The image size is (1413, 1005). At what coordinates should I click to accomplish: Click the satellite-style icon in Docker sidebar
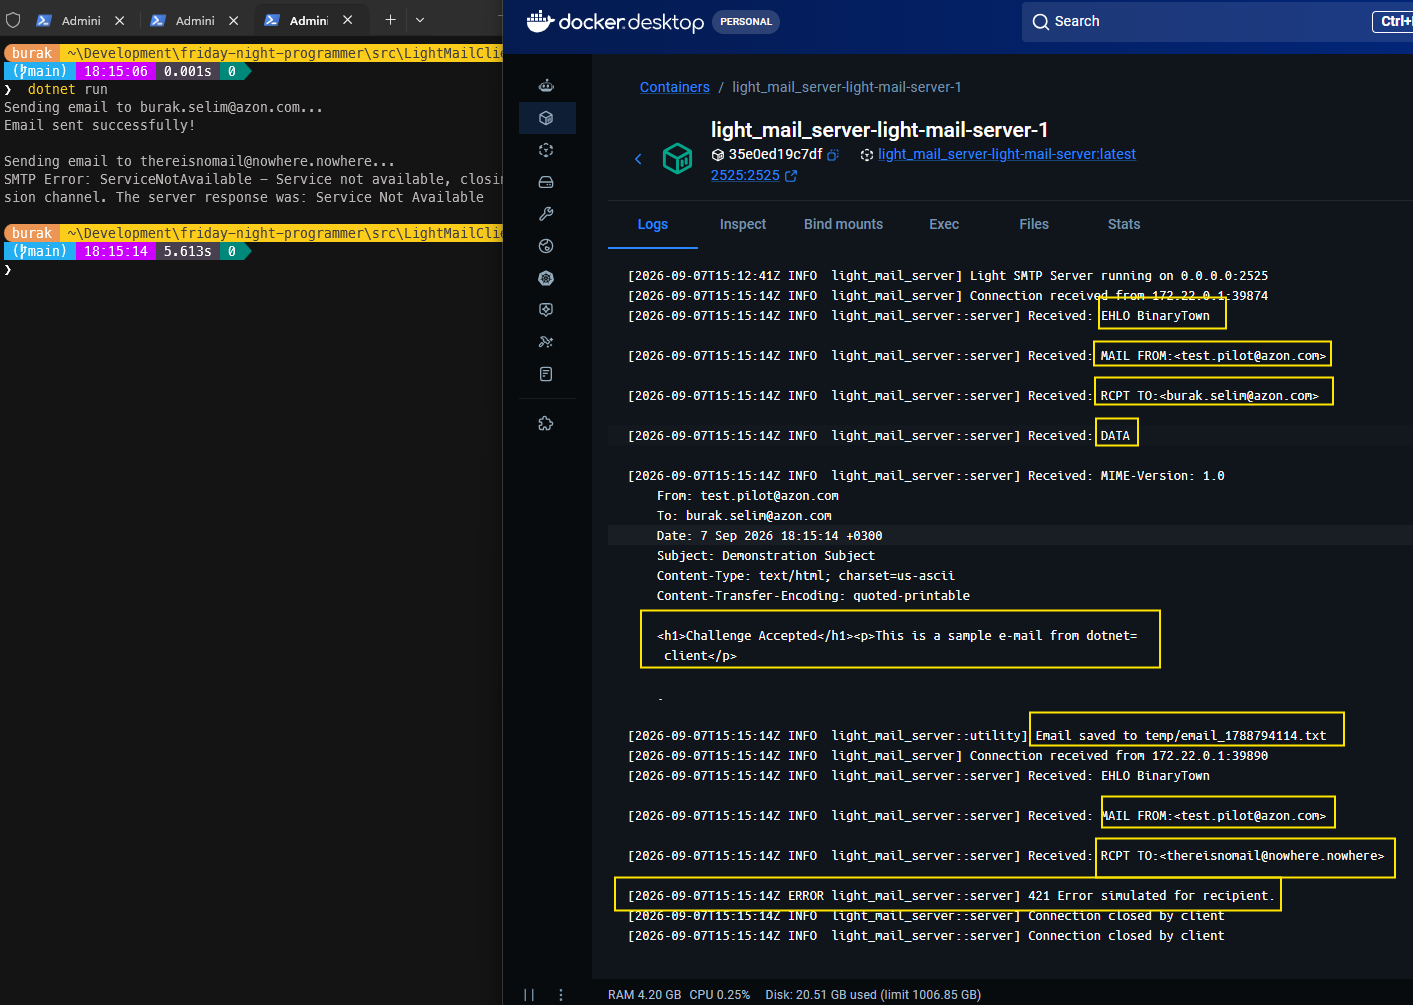(x=546, y=342)
